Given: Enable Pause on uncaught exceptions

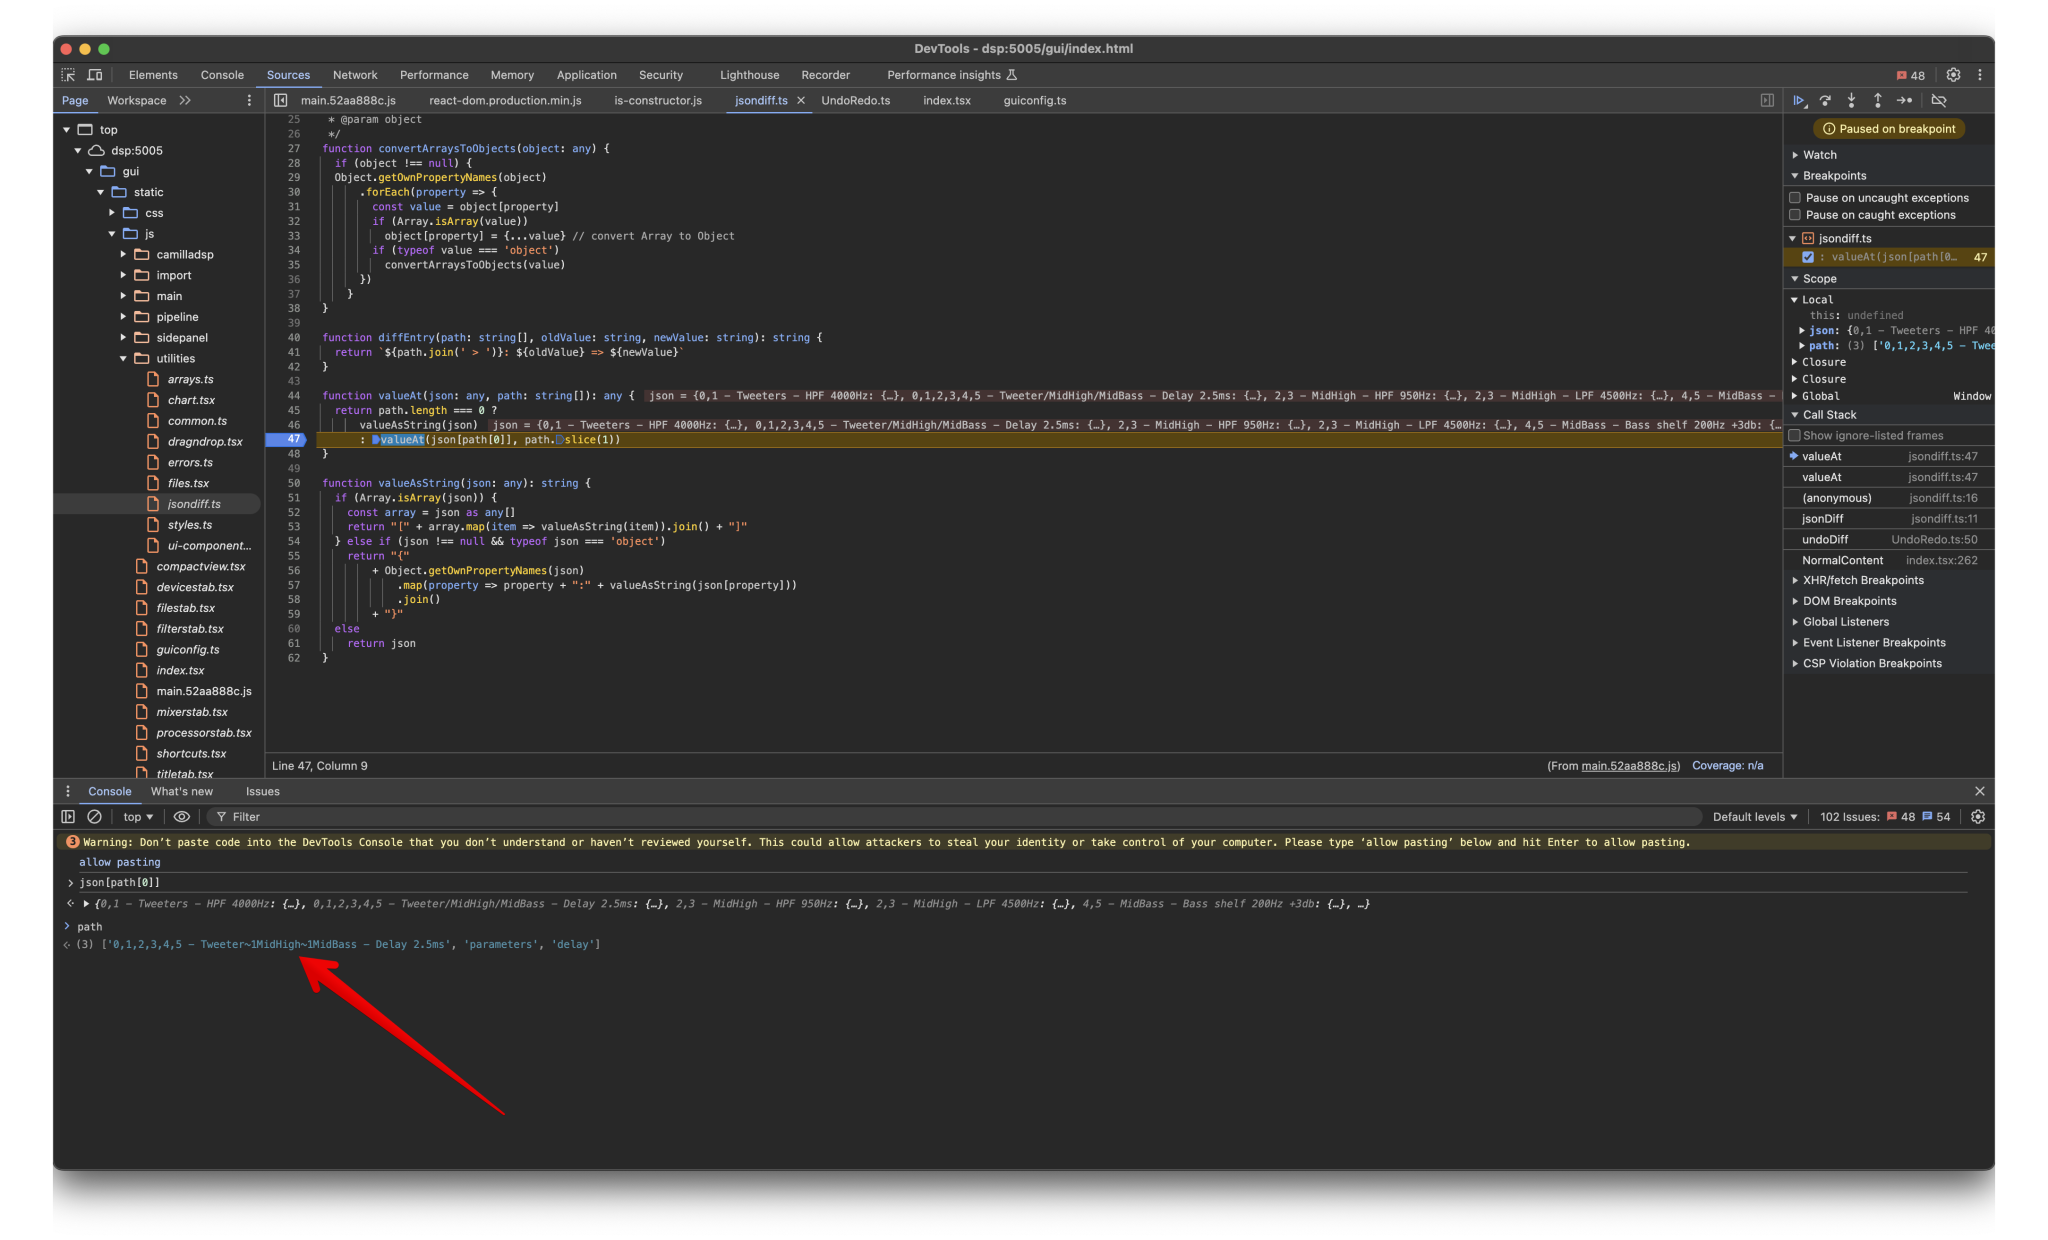Looking at the screenshot, I should 1795,198.
